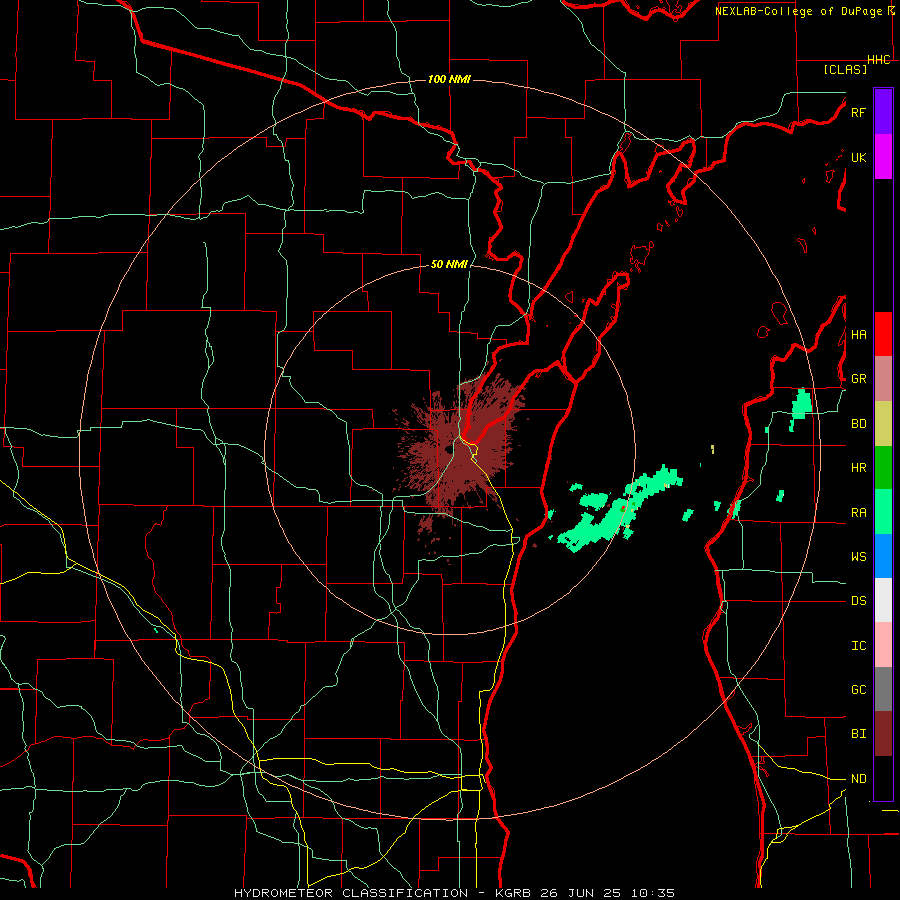Click the HA legend label

tap(858, 335)
